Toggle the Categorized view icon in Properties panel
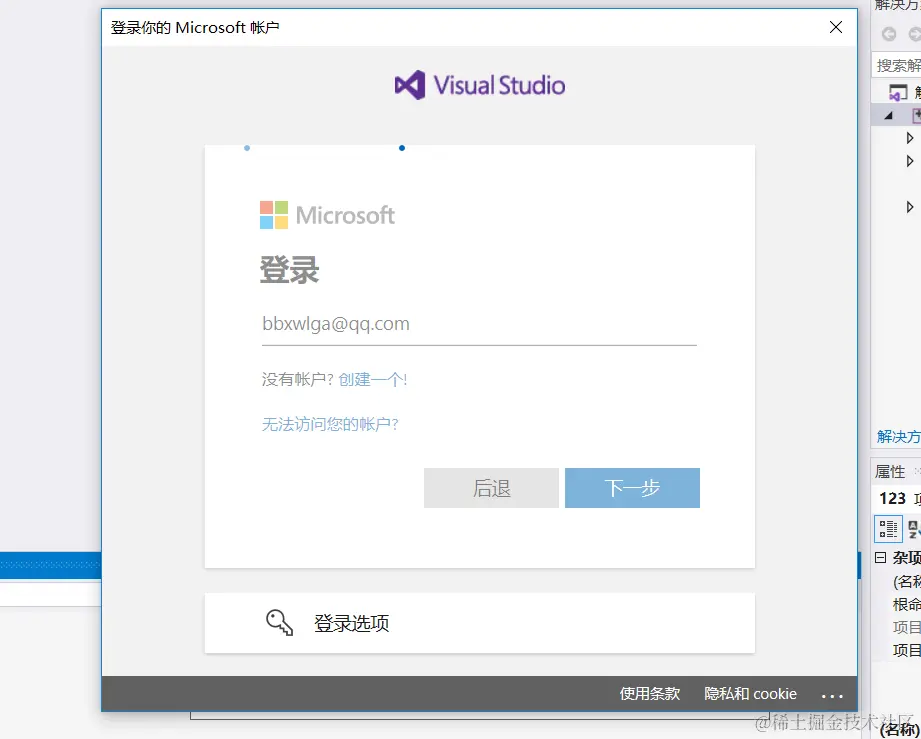The image size is (921, 739). pos(888,529)
